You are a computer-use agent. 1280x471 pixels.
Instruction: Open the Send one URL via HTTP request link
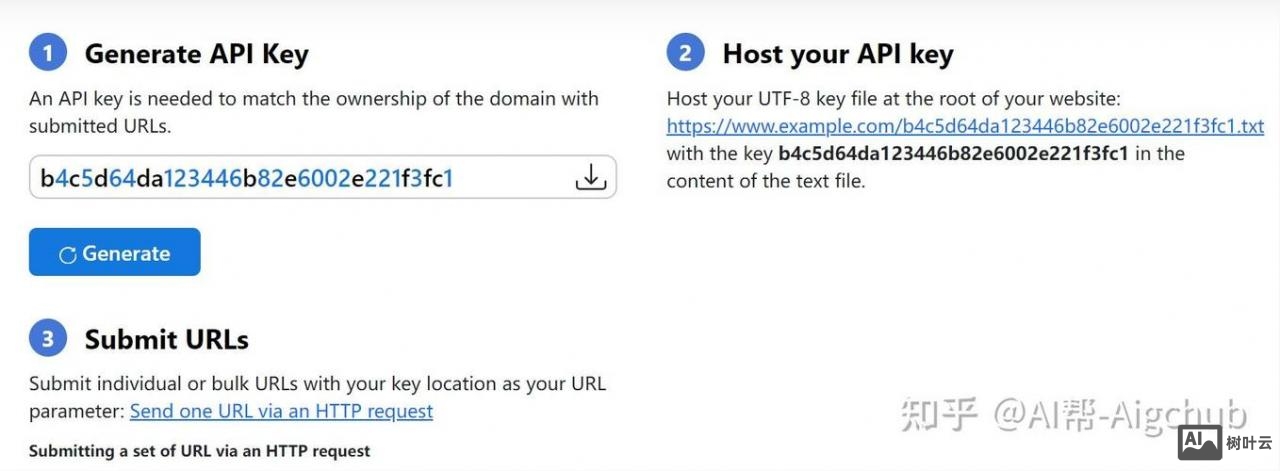pos(281,411)
